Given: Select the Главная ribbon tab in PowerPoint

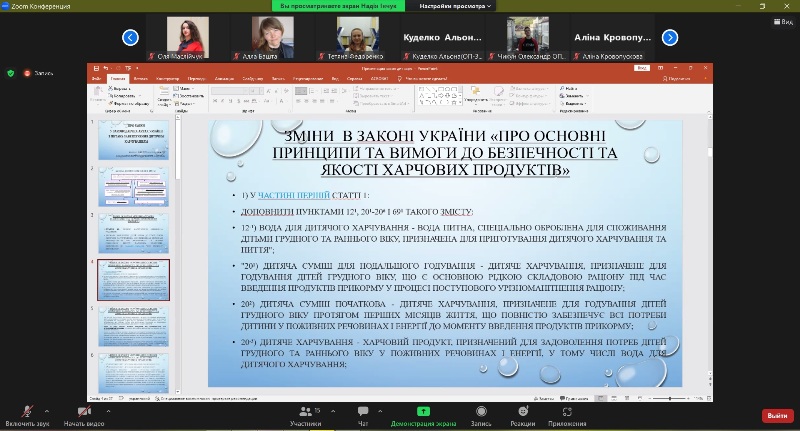Looking at the screenshot, I should coord(118,77).
